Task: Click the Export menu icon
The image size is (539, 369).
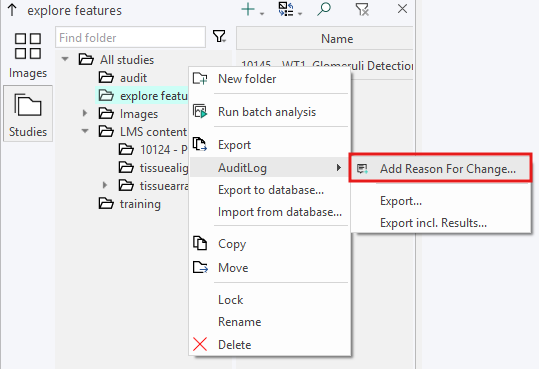Action: click(200, 144)
